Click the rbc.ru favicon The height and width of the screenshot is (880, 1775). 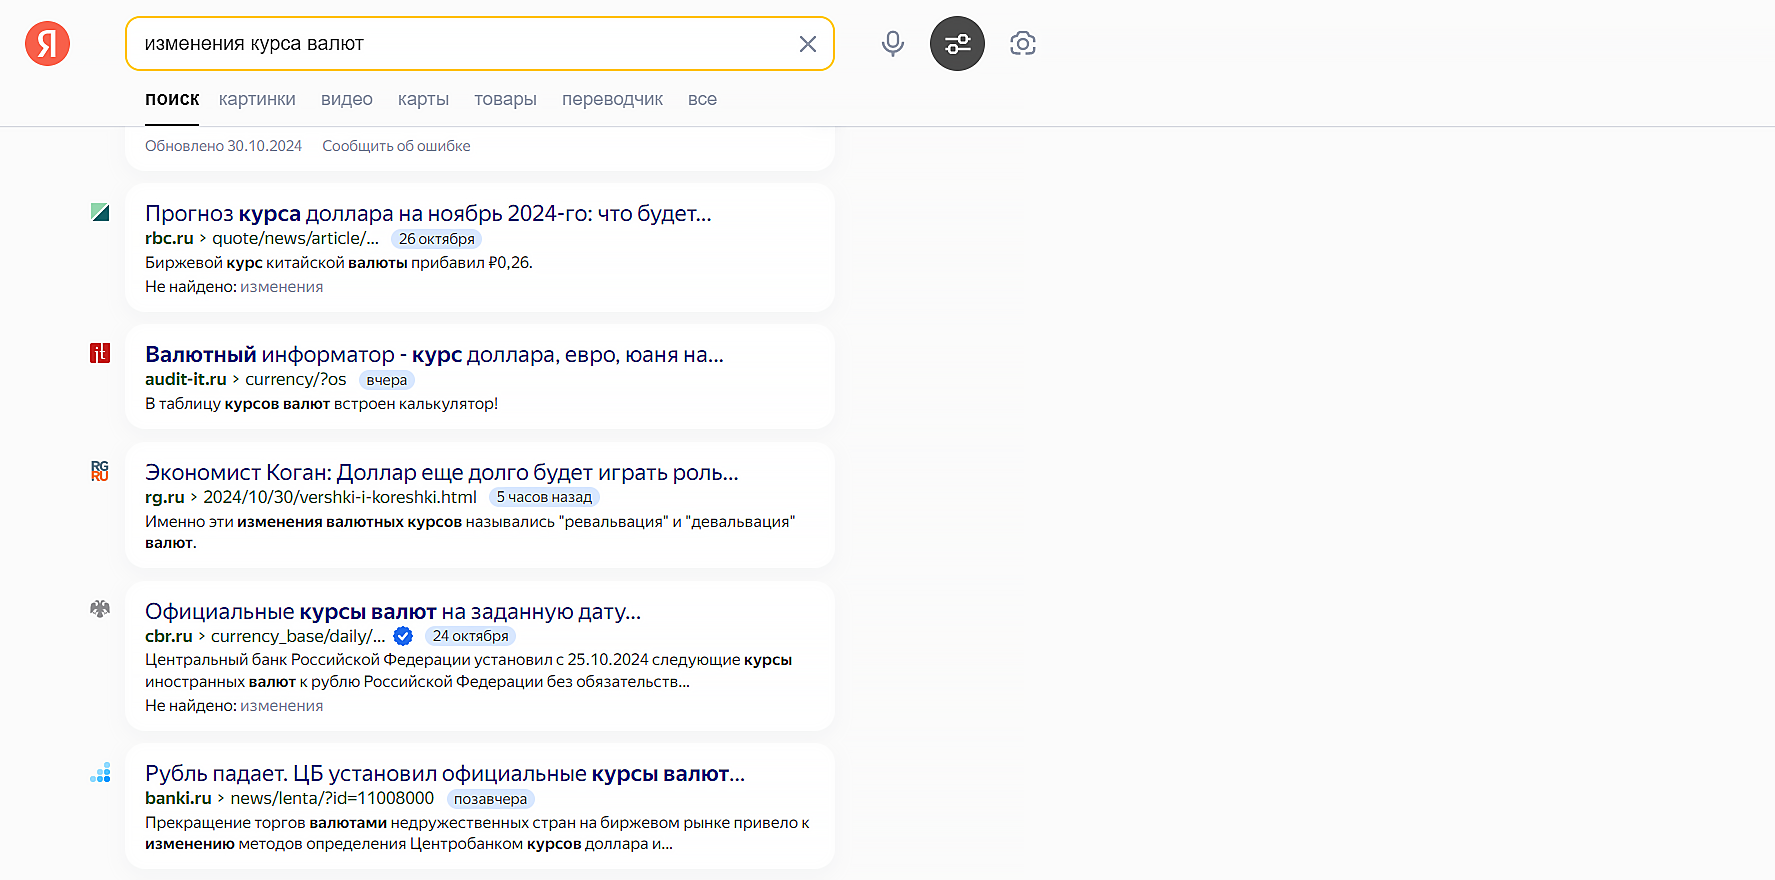coord(100,212)
